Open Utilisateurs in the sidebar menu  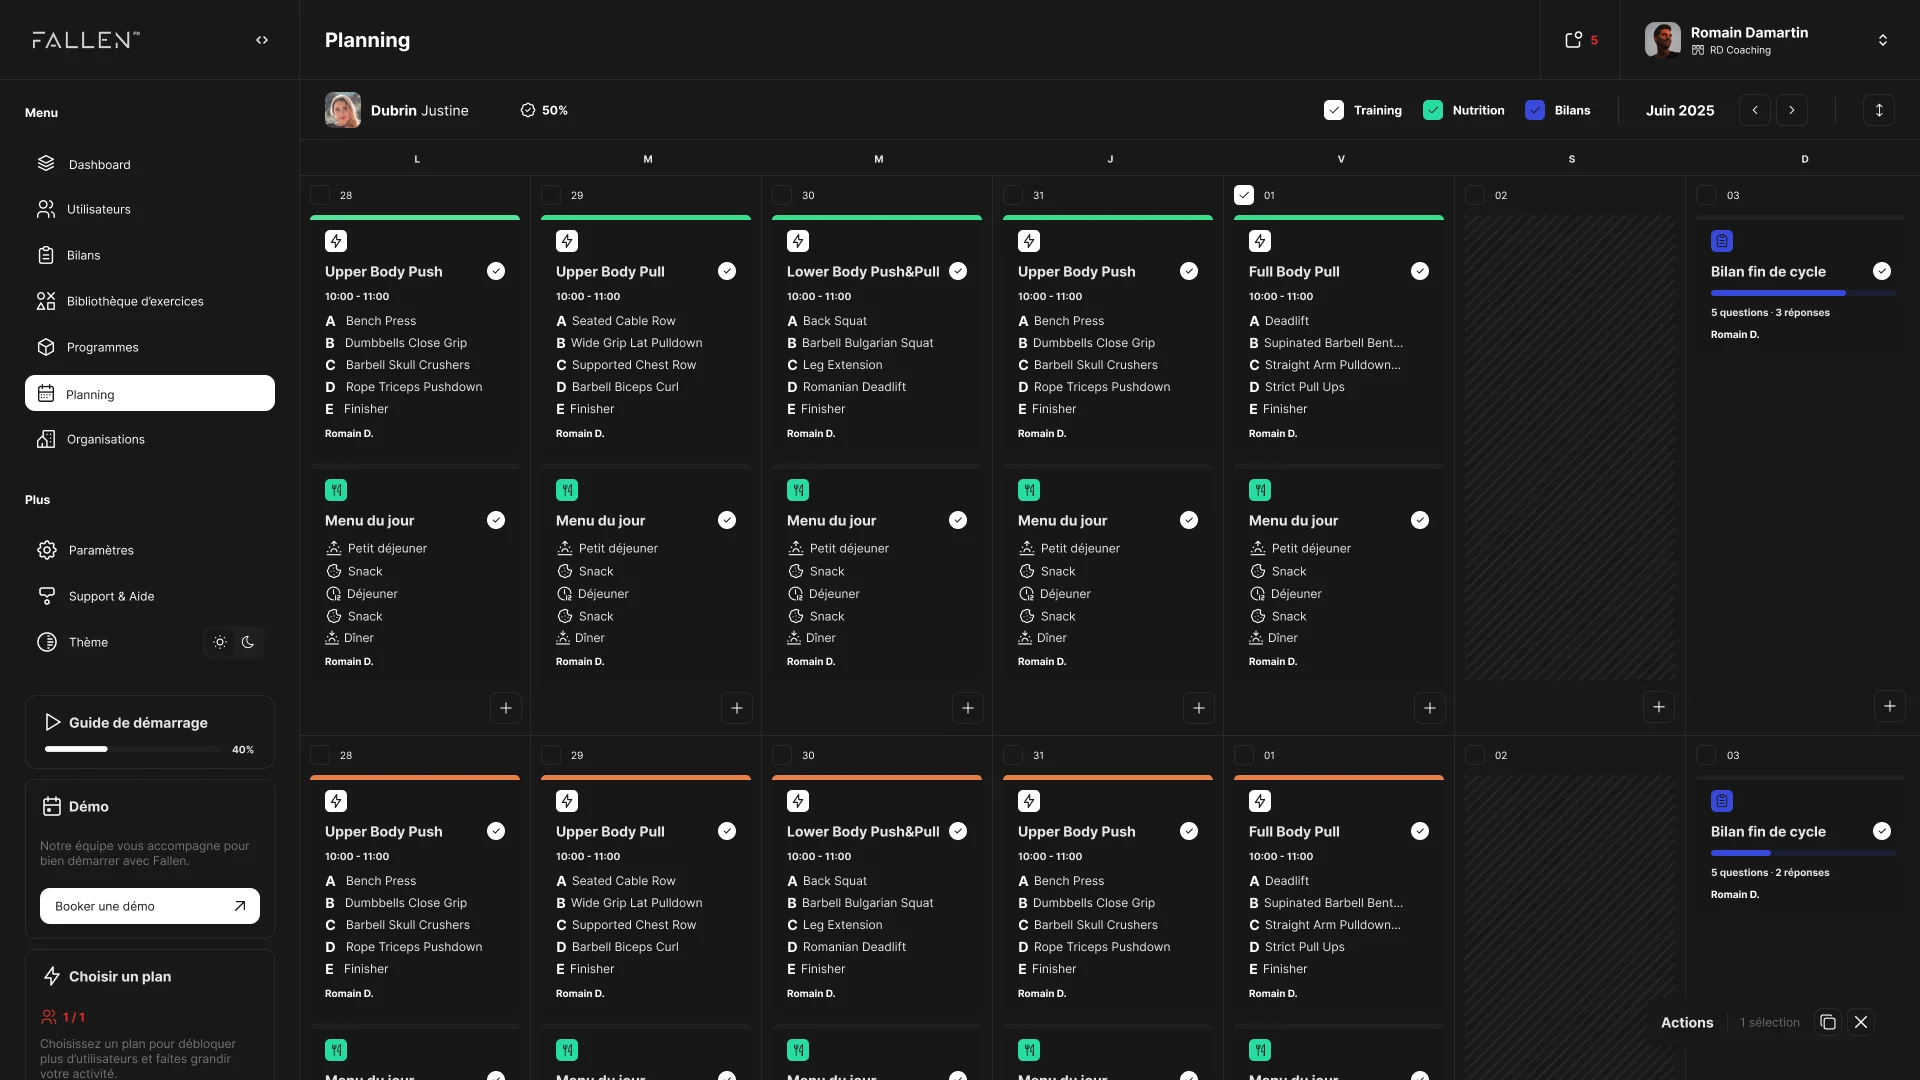click(x=150, y=209)
